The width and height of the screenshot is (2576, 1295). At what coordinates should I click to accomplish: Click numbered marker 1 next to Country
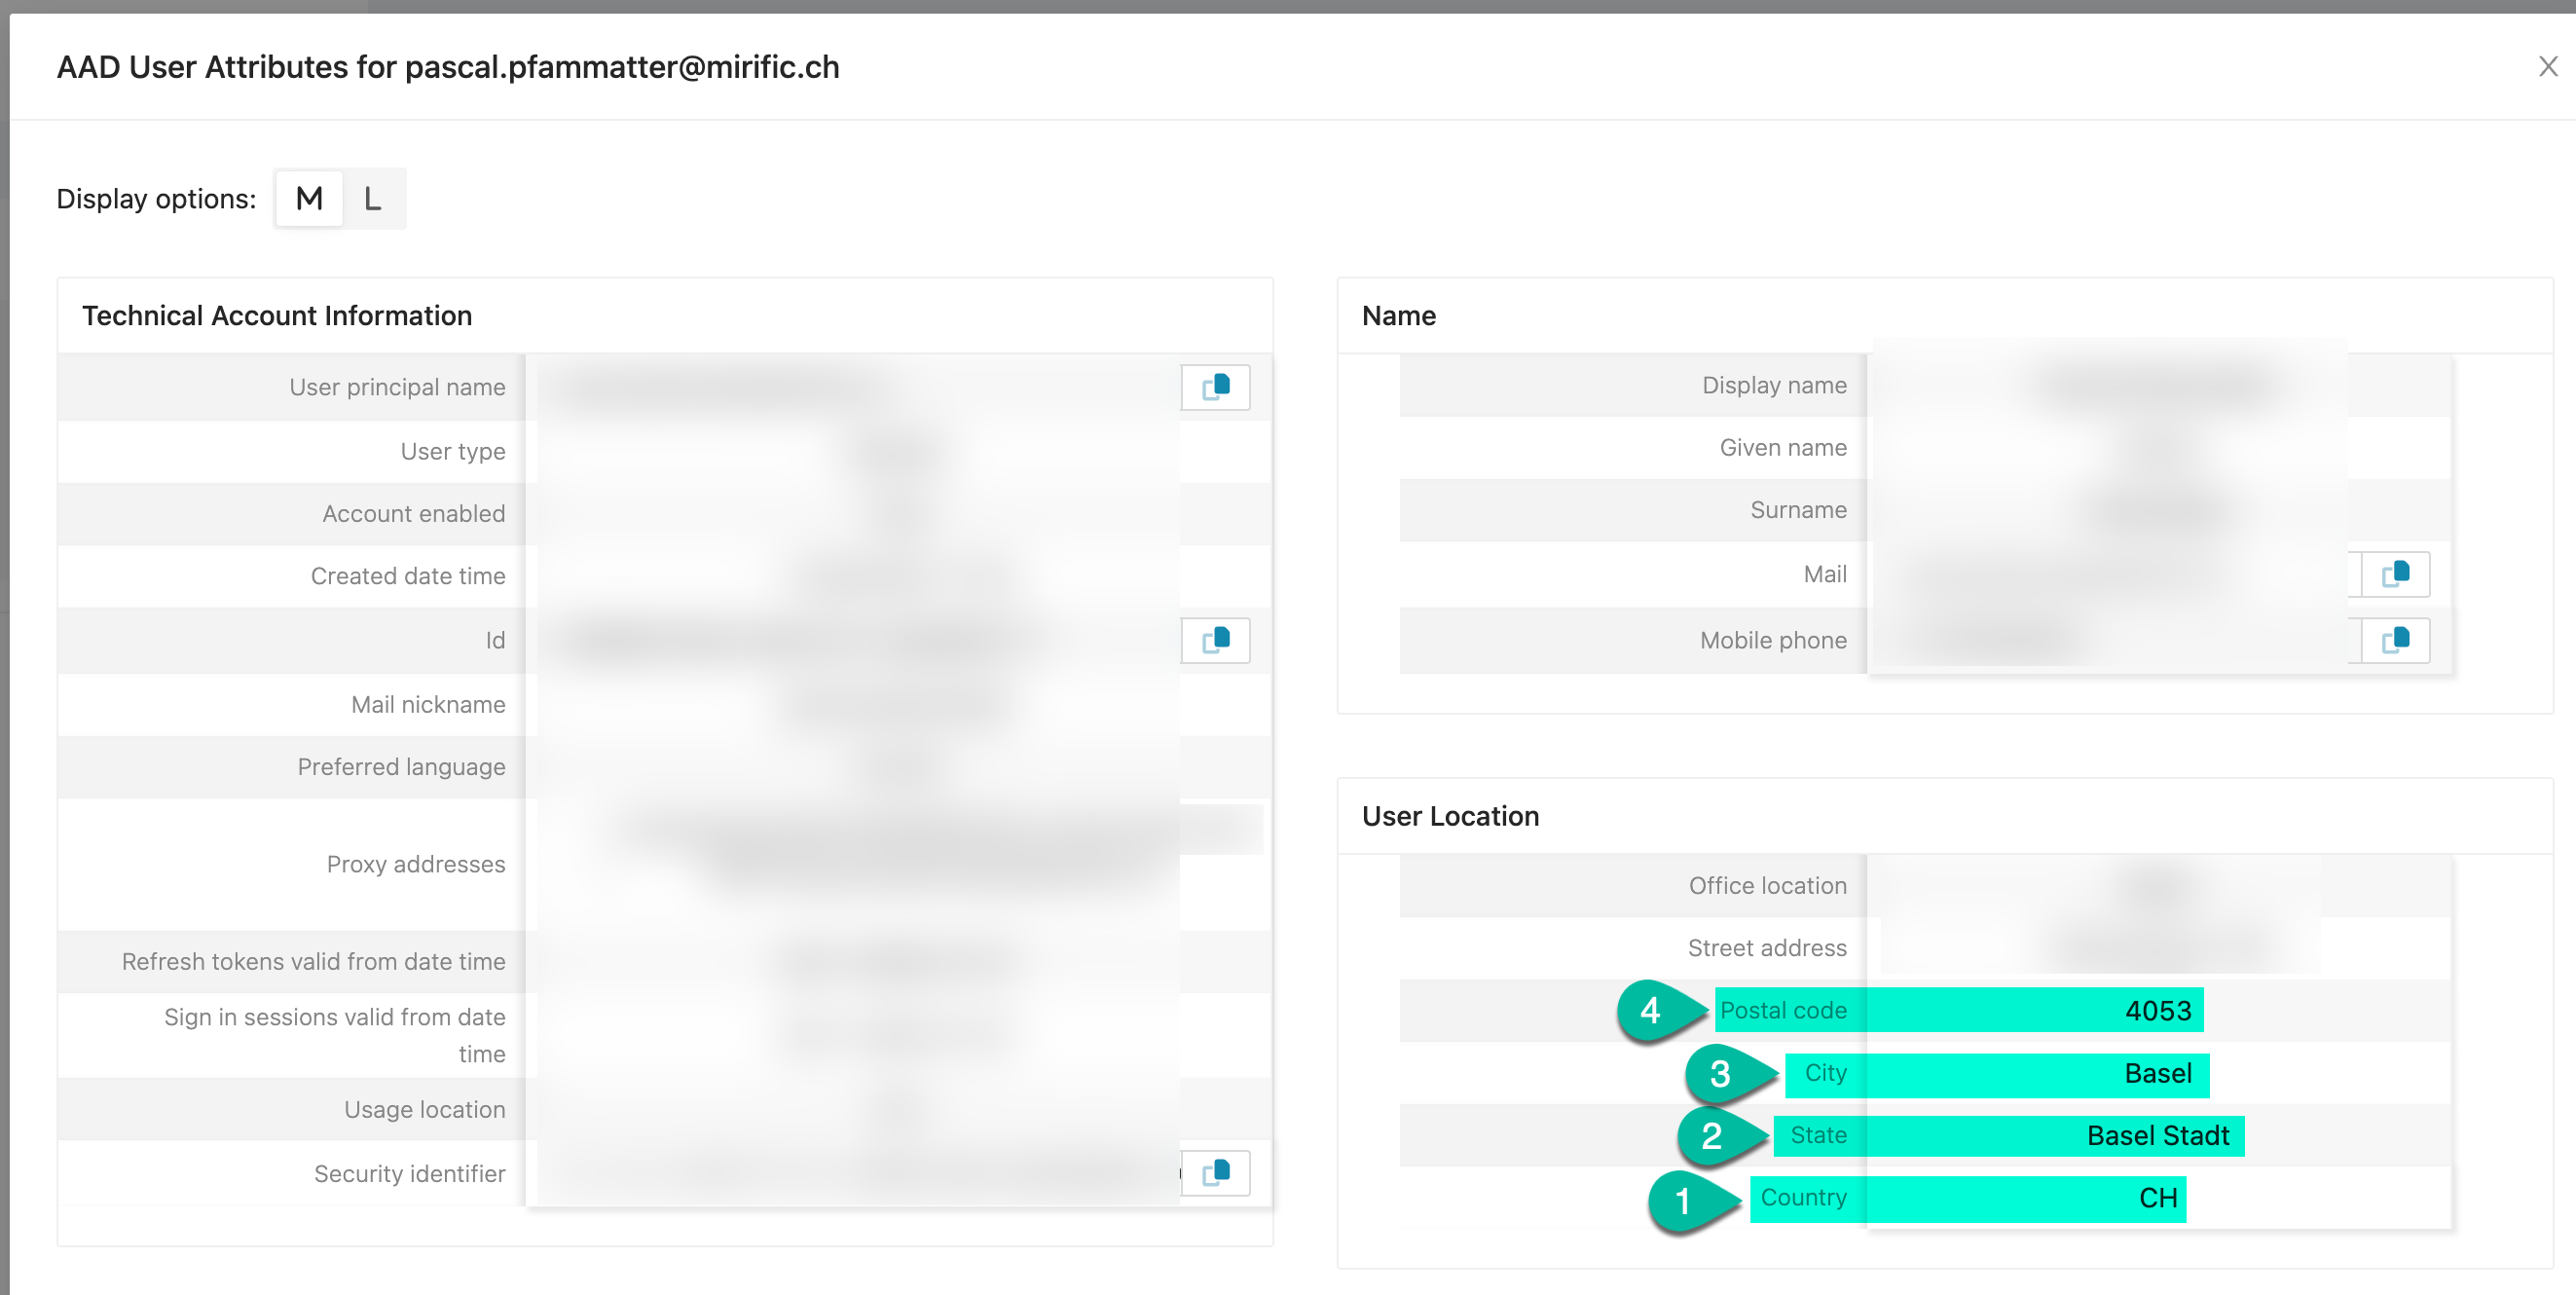click(x=1683, y=1199)
